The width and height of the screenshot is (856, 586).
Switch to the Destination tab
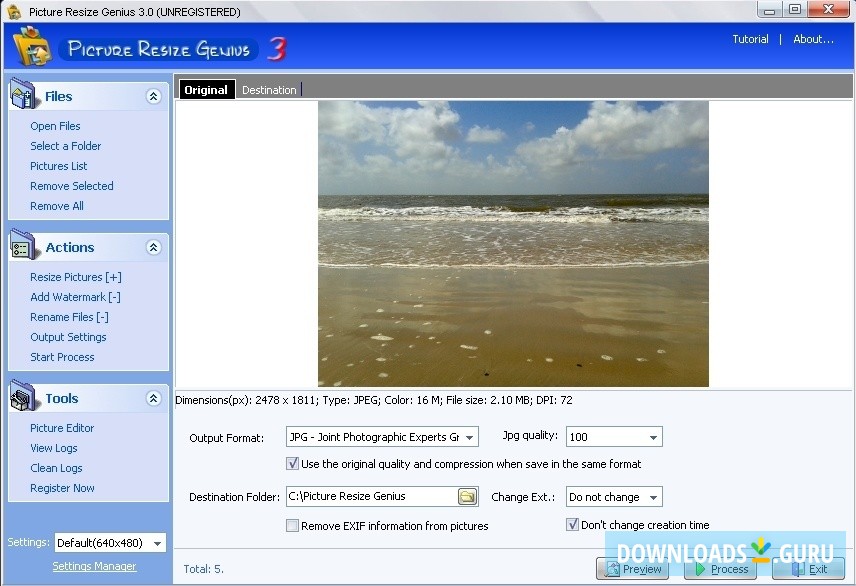click(268, 89)
